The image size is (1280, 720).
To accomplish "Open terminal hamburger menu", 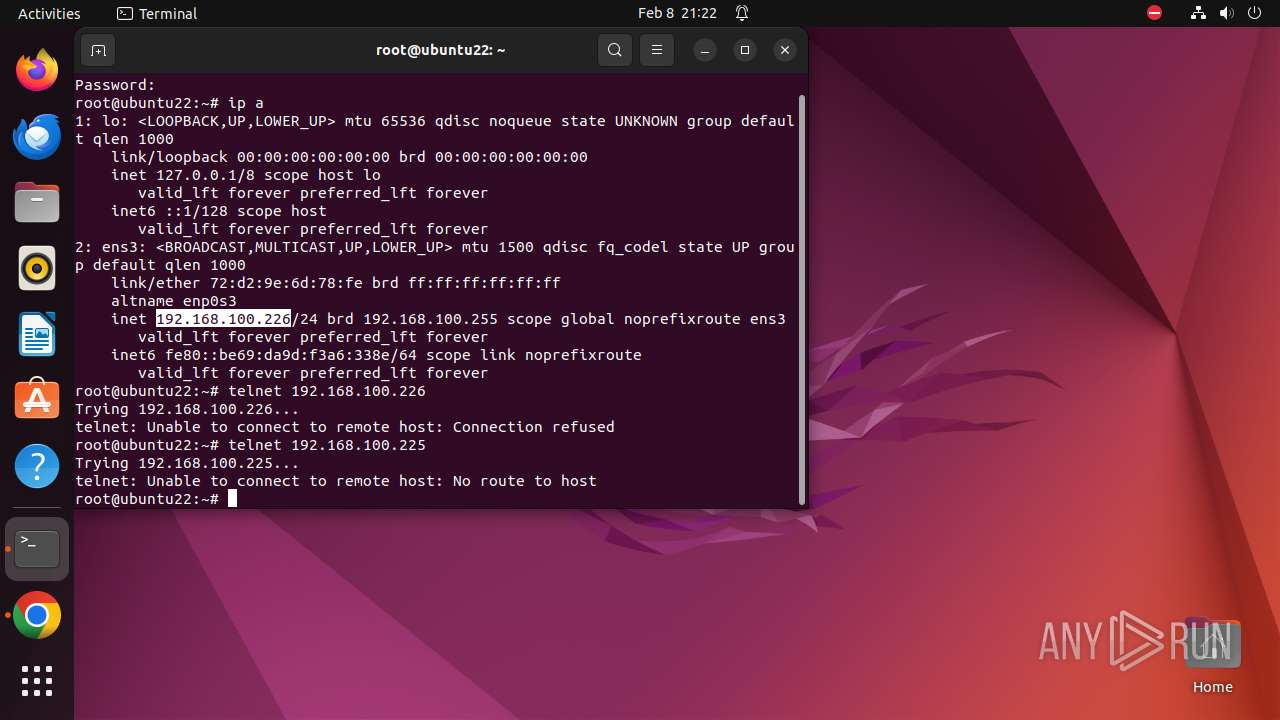I will pos(657,50).
